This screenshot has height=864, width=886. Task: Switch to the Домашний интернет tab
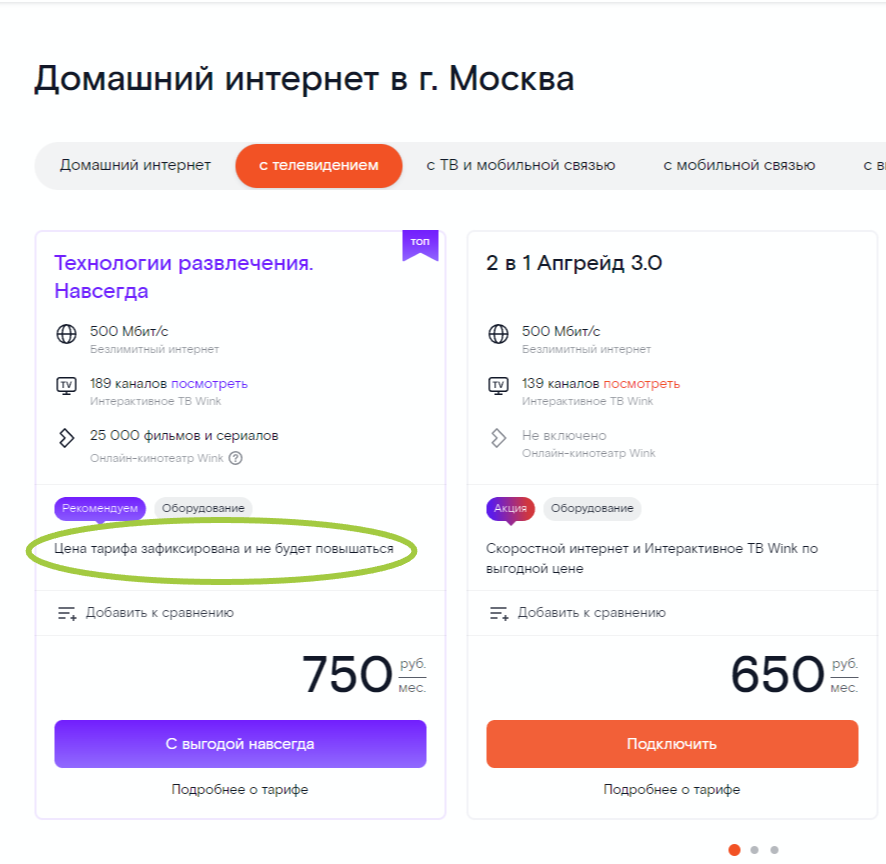[x=136, y=166]
